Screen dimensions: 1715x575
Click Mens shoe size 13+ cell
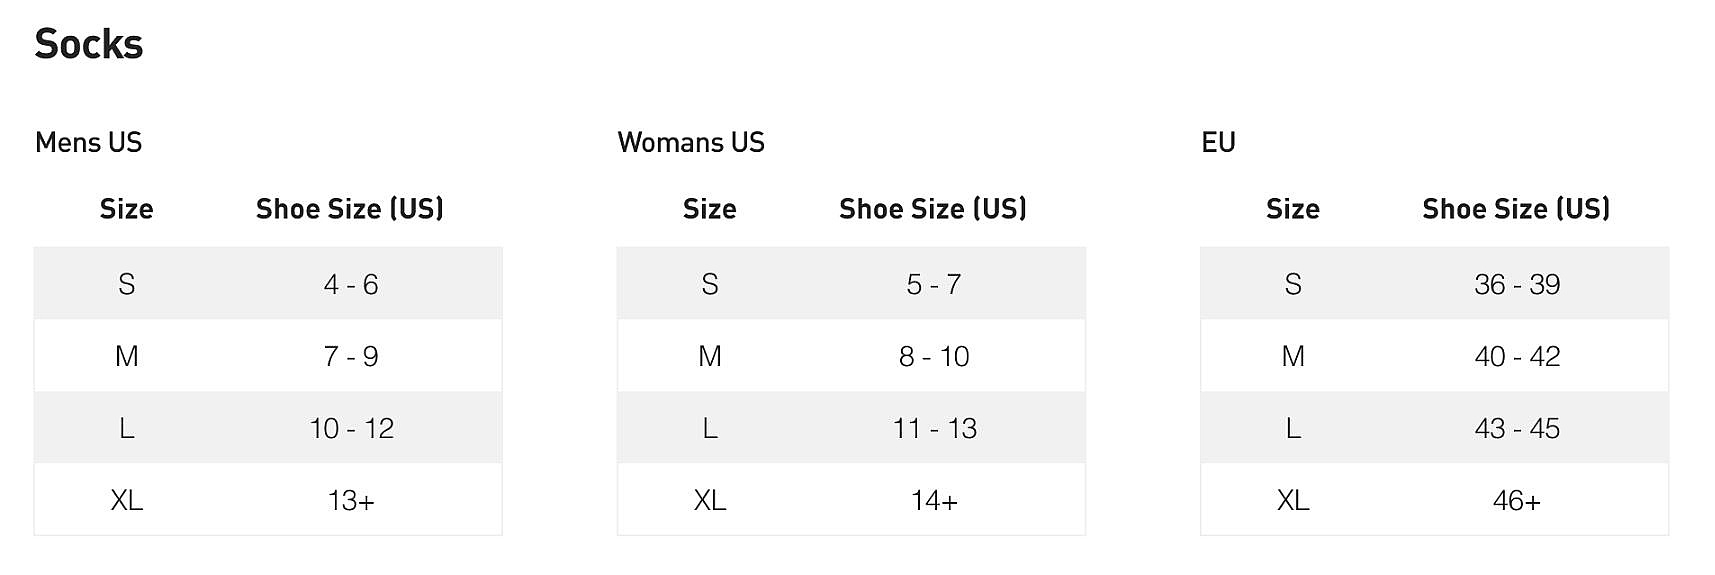[x=351, y=501]
